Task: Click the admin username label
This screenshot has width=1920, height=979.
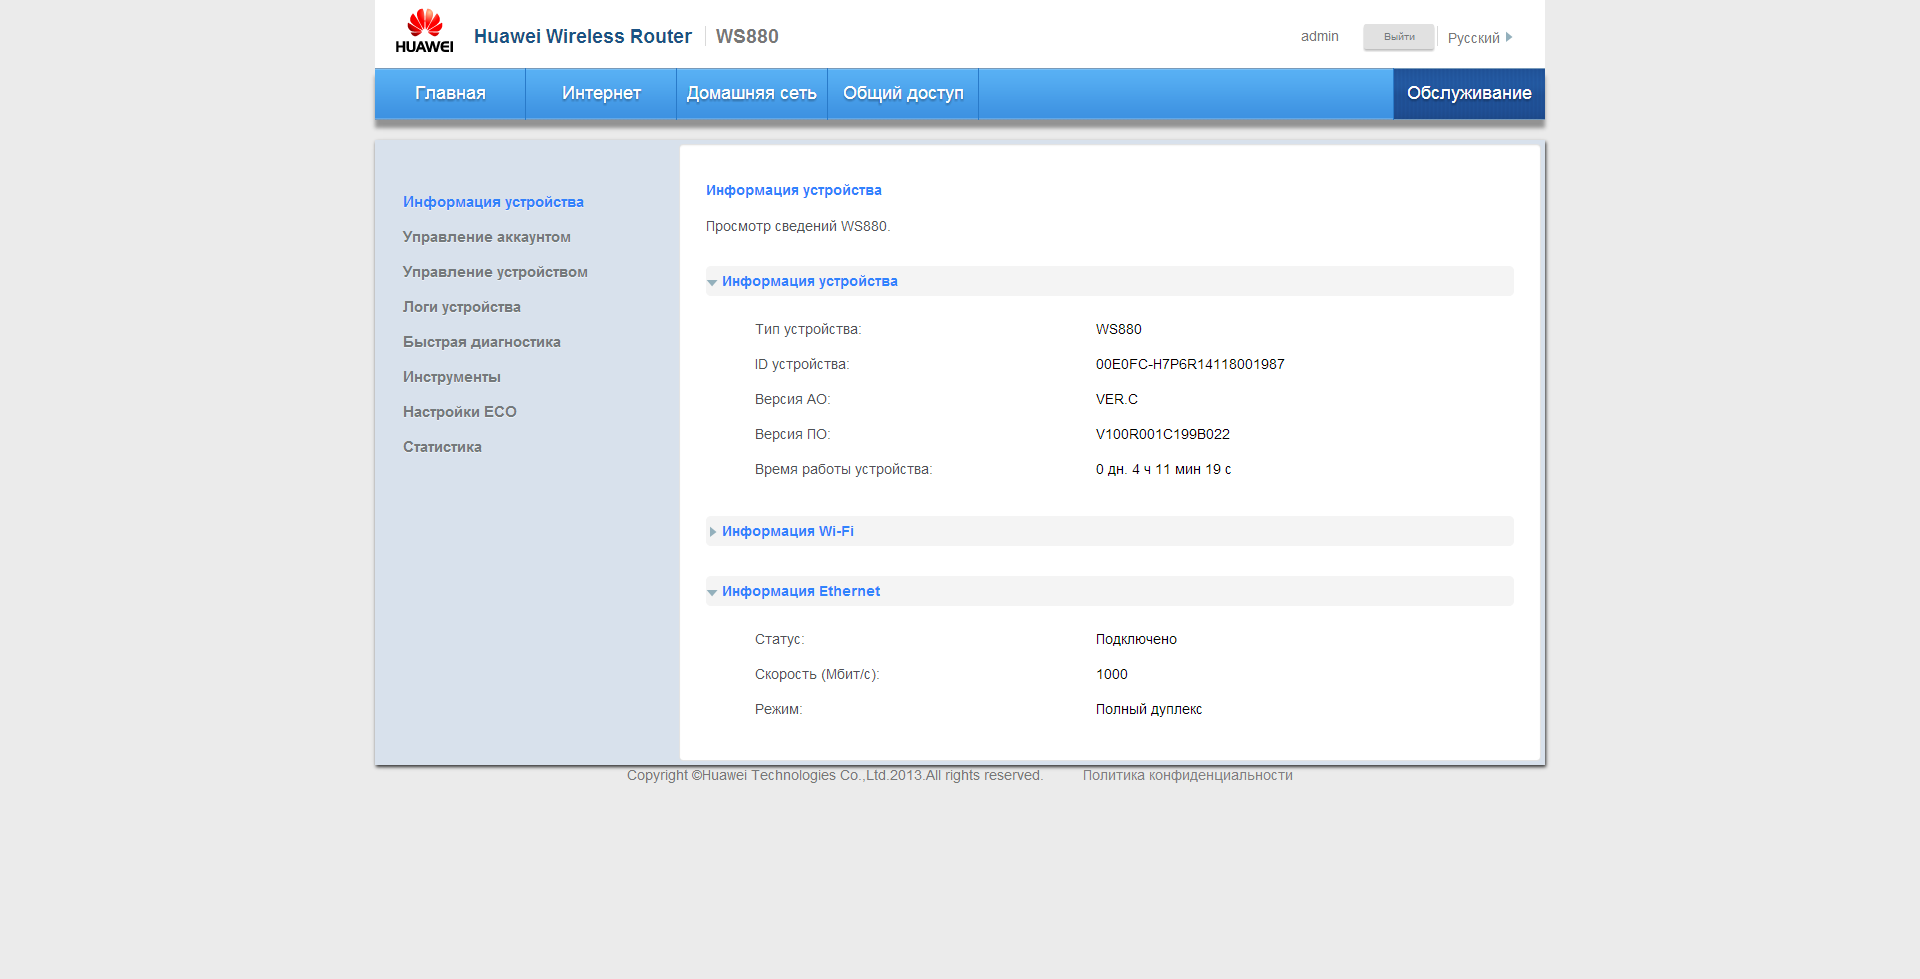Action: pyautogui.click(x=1320, y=36)
